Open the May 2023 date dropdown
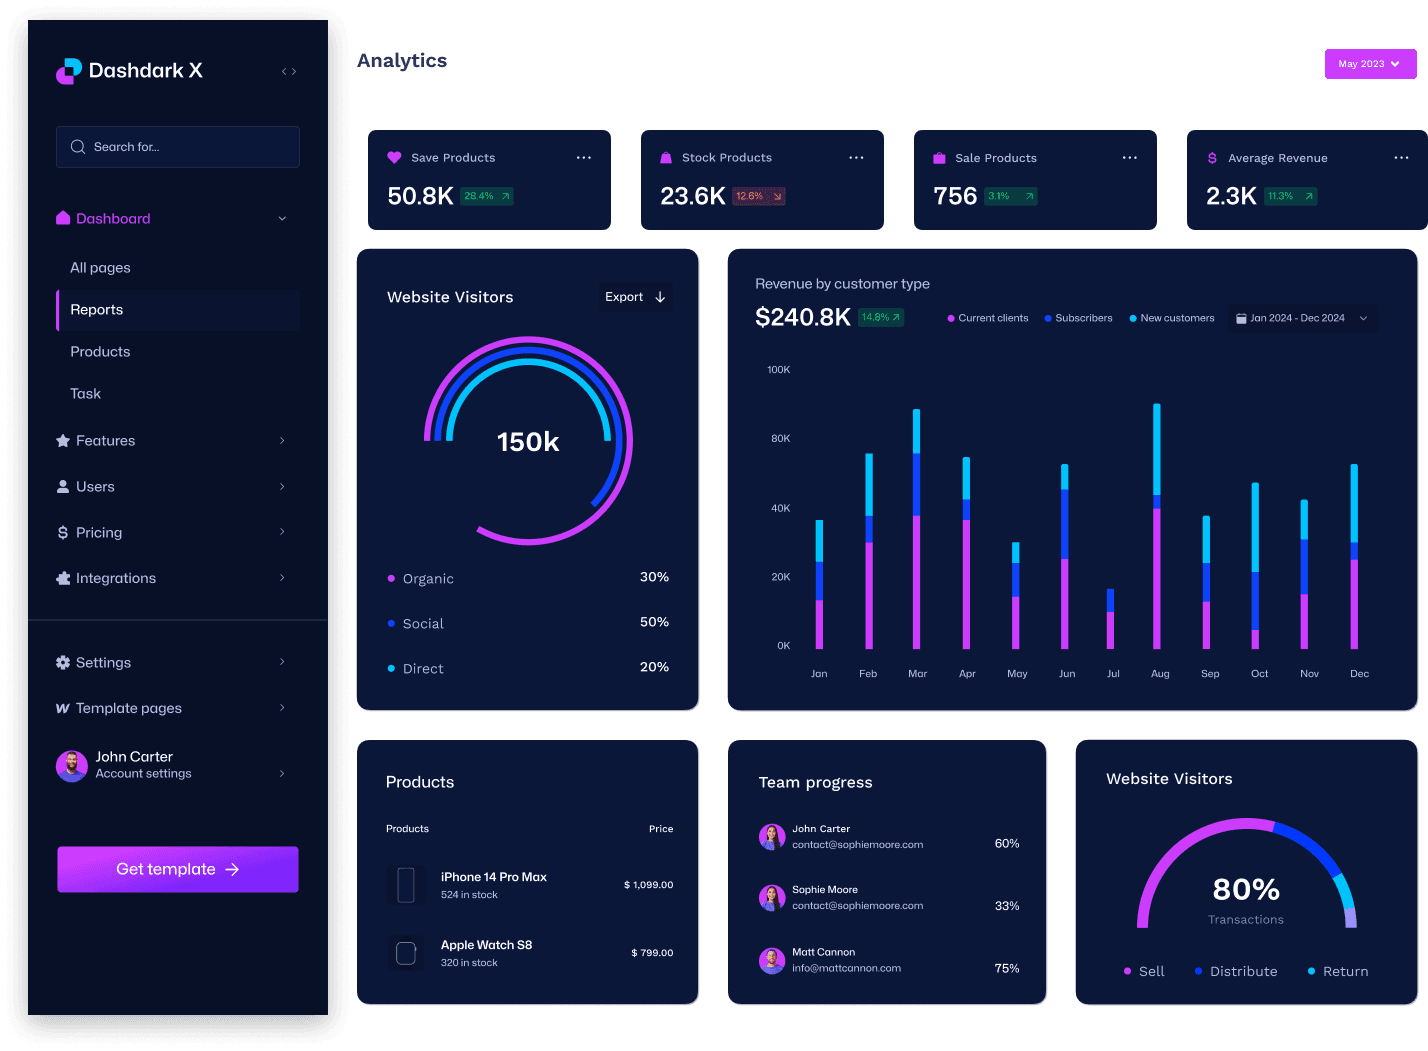 click(x=1369, y=63)
